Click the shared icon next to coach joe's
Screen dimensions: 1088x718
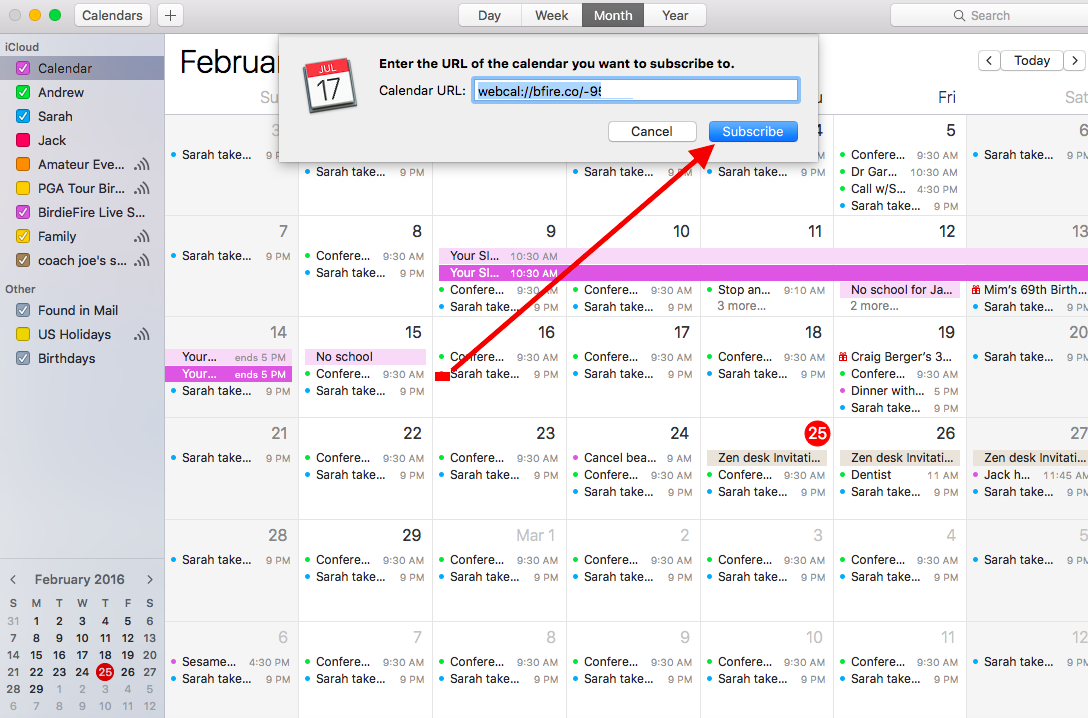coord(142,260)
